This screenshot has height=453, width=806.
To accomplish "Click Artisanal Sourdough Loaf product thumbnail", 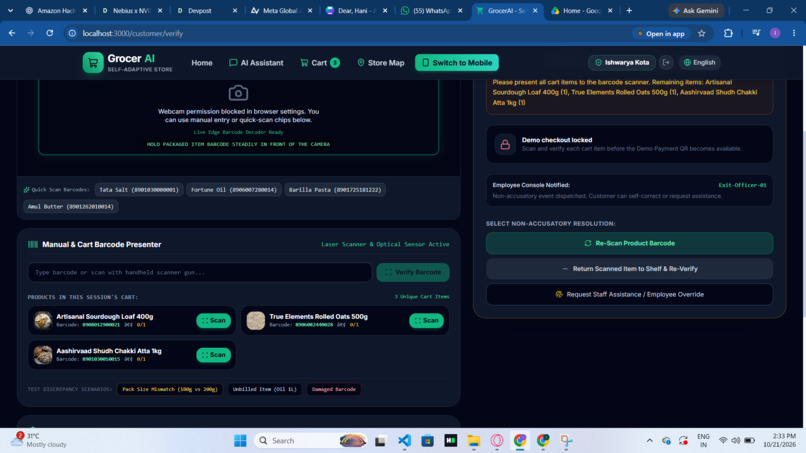I will [x=43, y=320].
